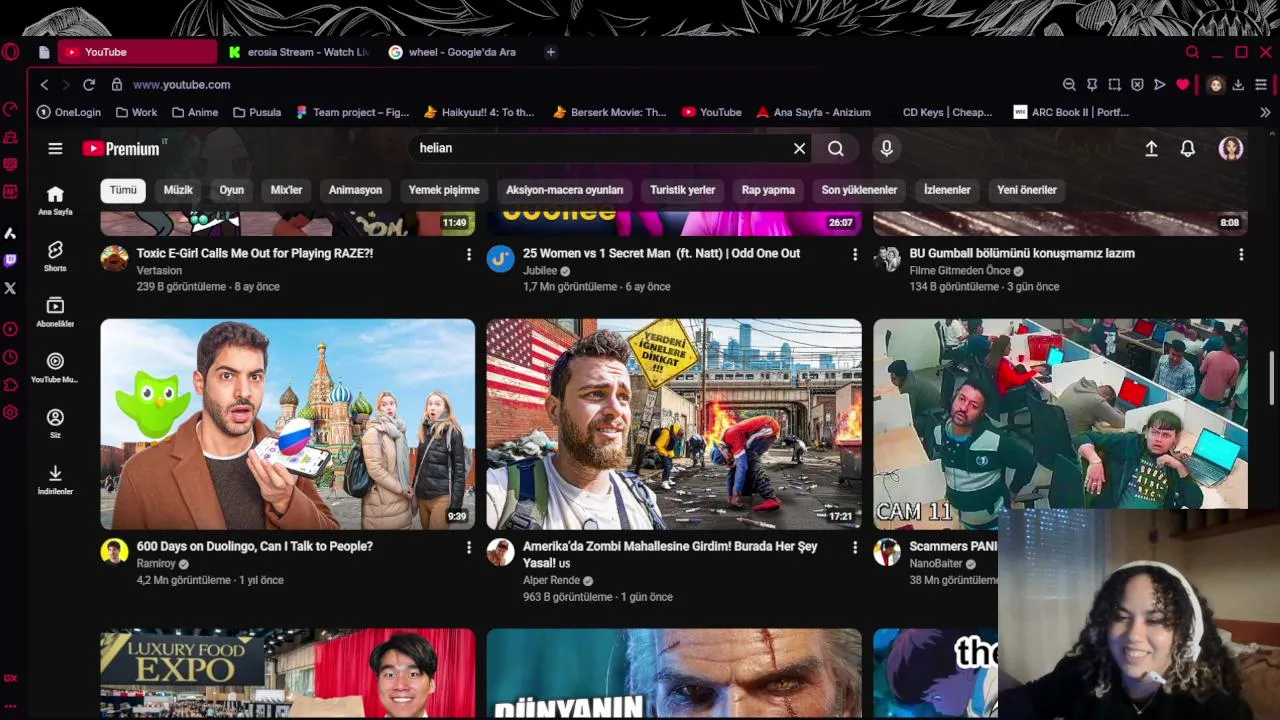
Task: Open the notifications bell
Action: click(1188, 148)
